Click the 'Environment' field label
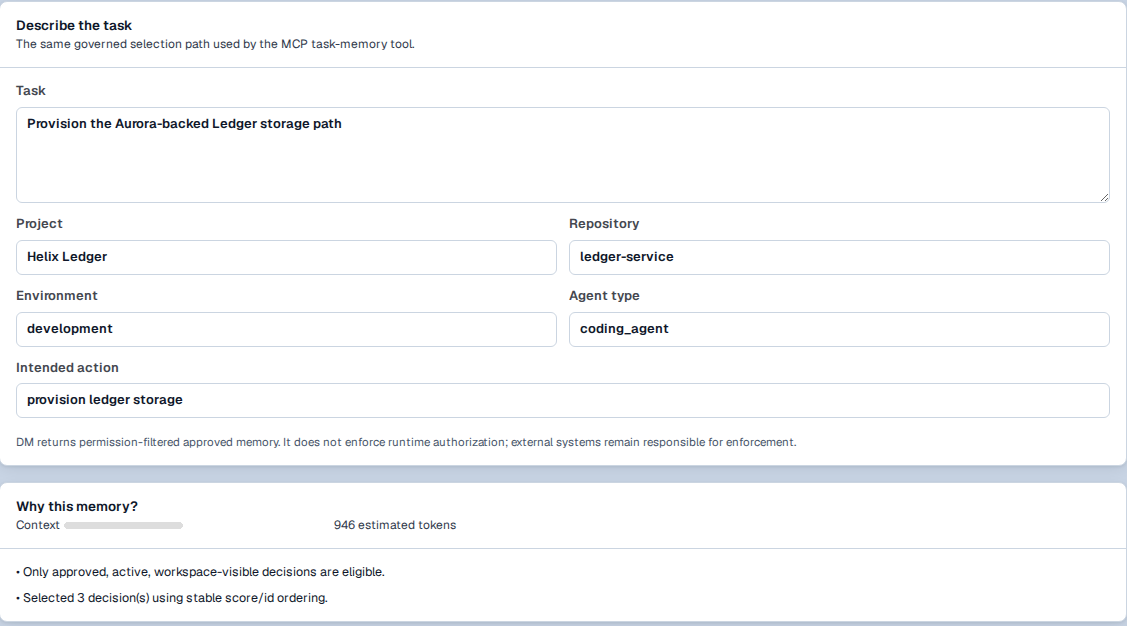The image size is (1127, 626). click(x=57, y=295)
